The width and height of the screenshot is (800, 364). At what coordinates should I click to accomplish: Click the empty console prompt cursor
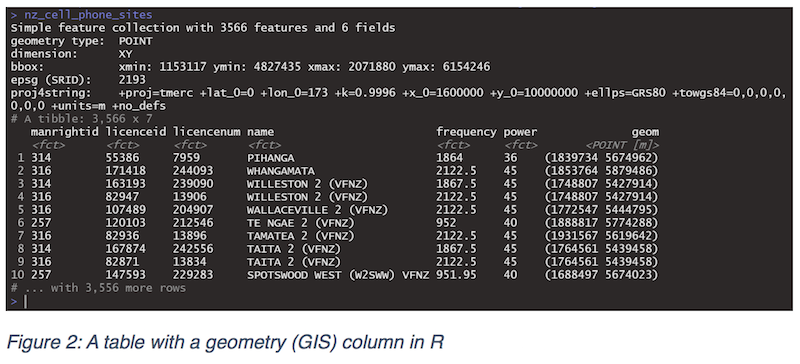25,302
